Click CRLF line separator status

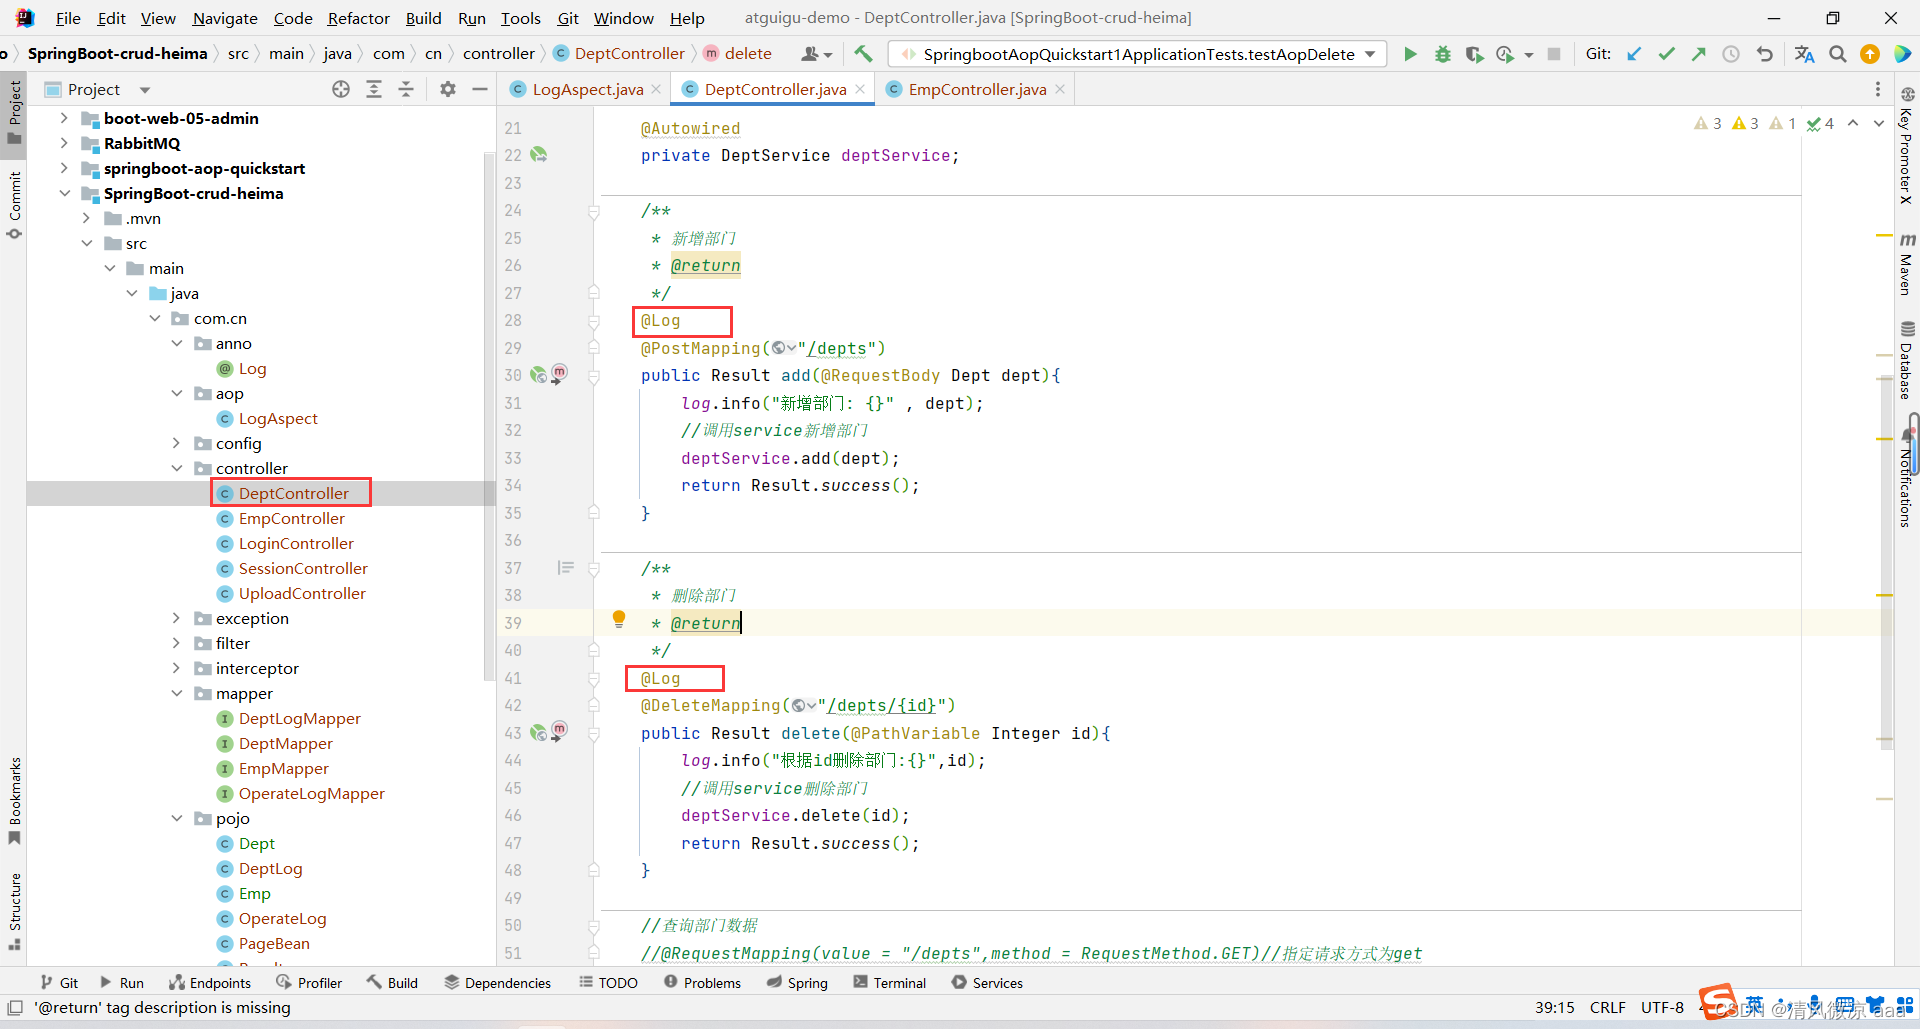(x=1607, y=1007)
